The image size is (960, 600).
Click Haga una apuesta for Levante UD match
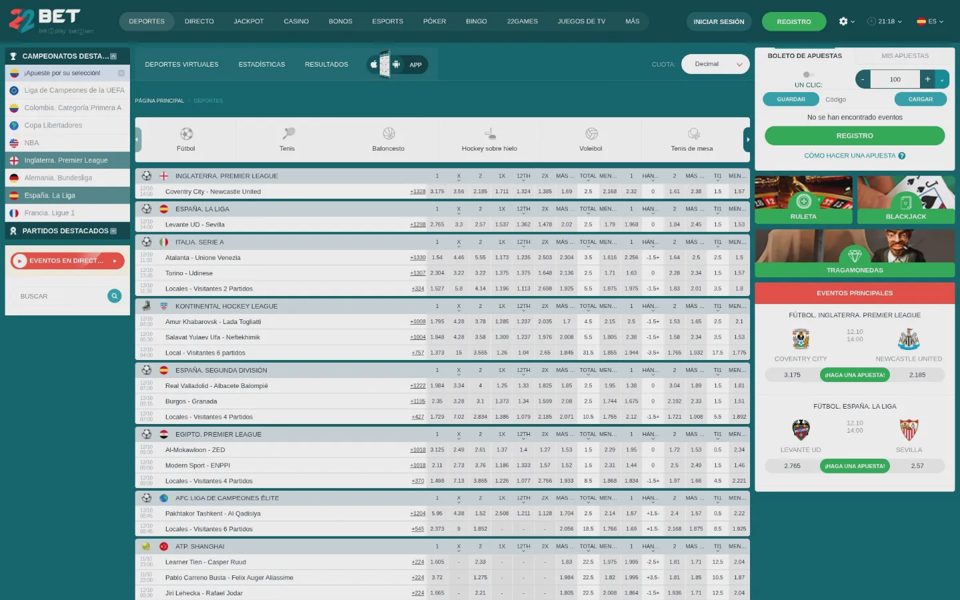[x=855, y=466]
